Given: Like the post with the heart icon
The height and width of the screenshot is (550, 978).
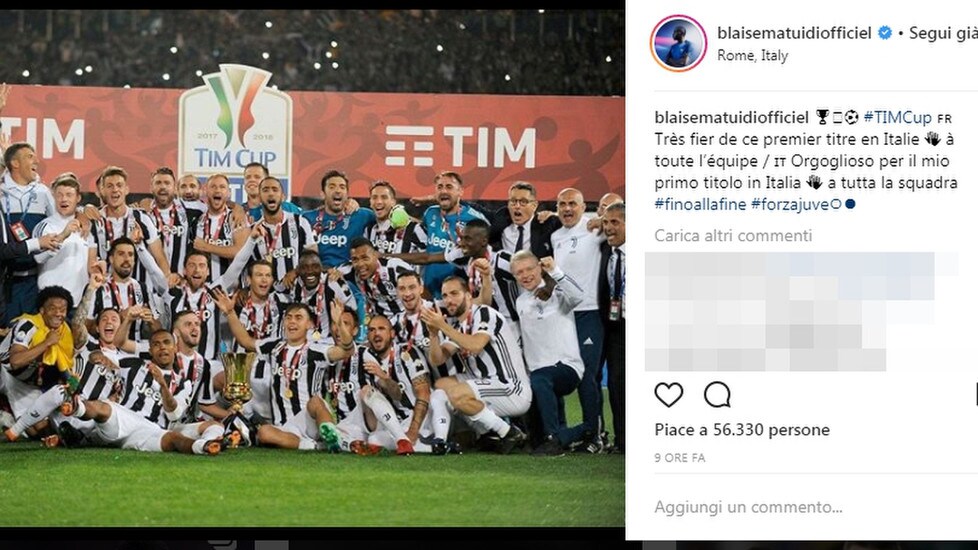Looking at the screenshot, I should (669, 395).
